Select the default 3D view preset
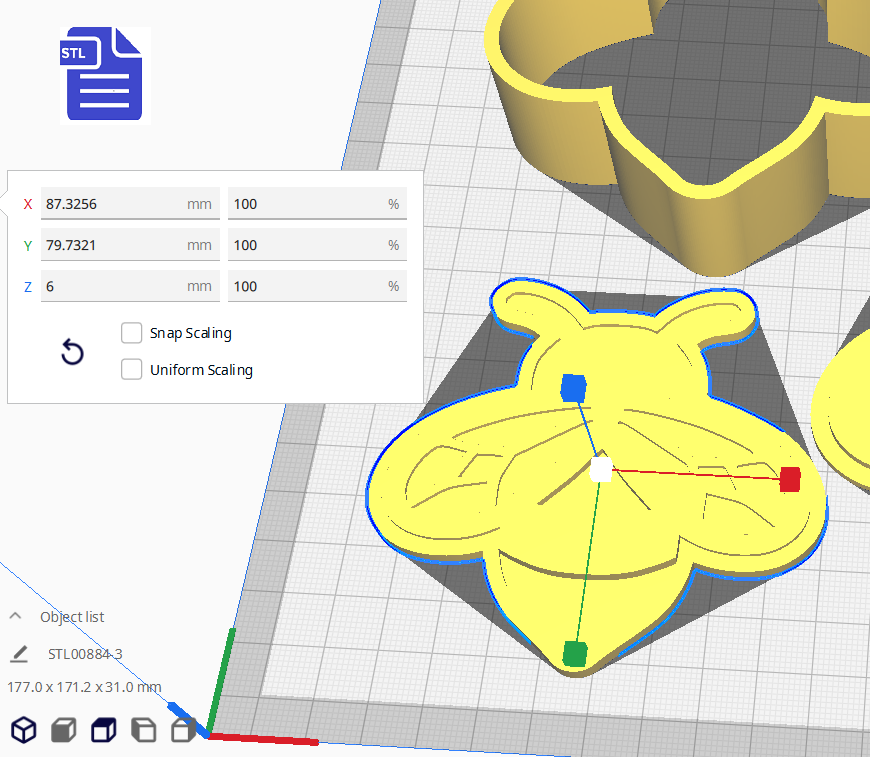 point(23,730)
